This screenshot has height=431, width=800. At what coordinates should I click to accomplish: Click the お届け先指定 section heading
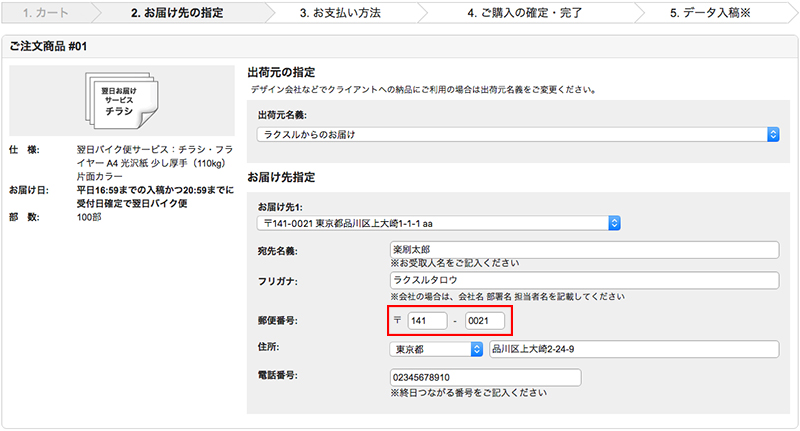282,178
